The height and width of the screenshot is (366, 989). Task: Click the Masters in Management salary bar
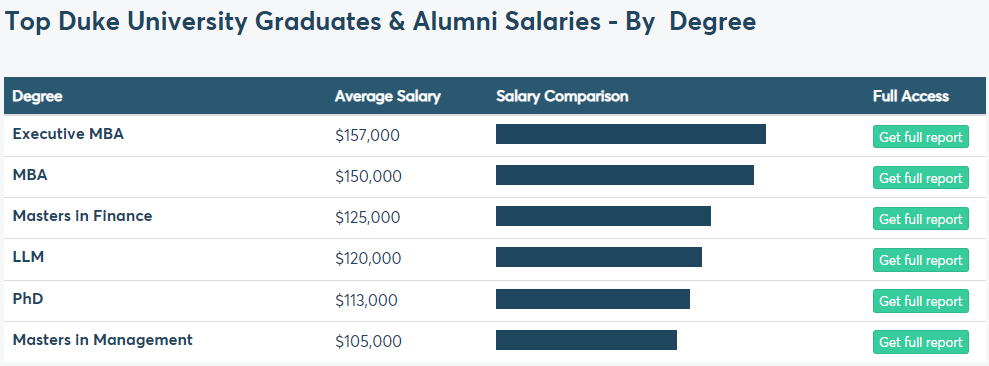coord(586,339)
